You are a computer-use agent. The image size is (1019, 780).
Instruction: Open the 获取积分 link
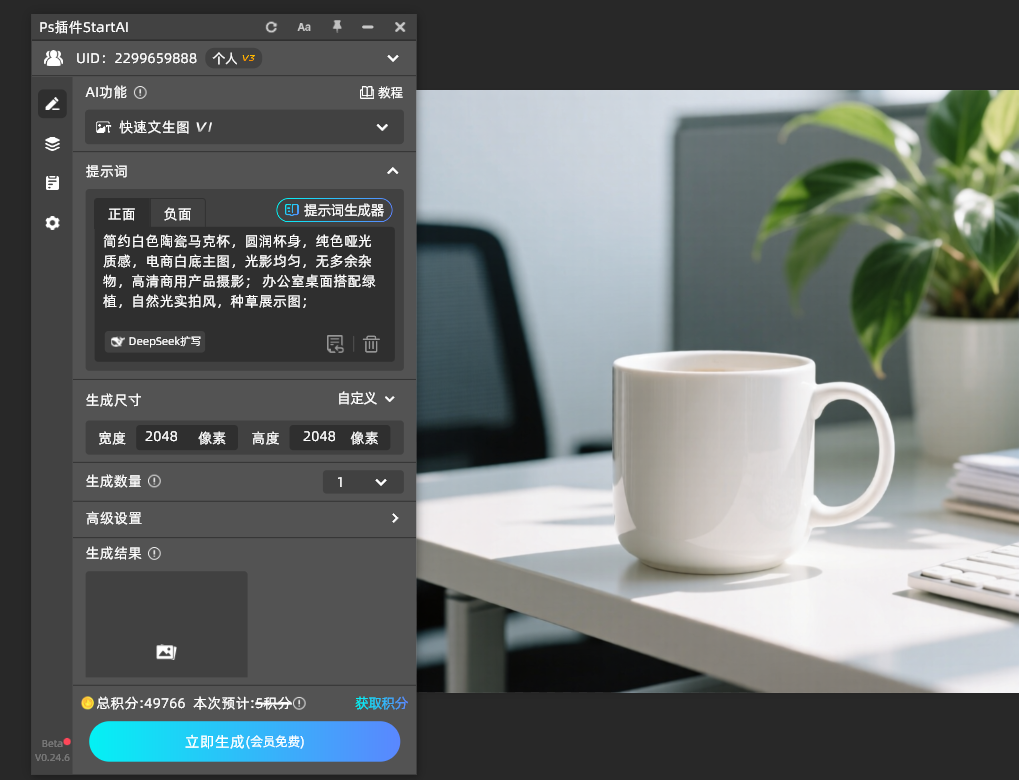381,703
